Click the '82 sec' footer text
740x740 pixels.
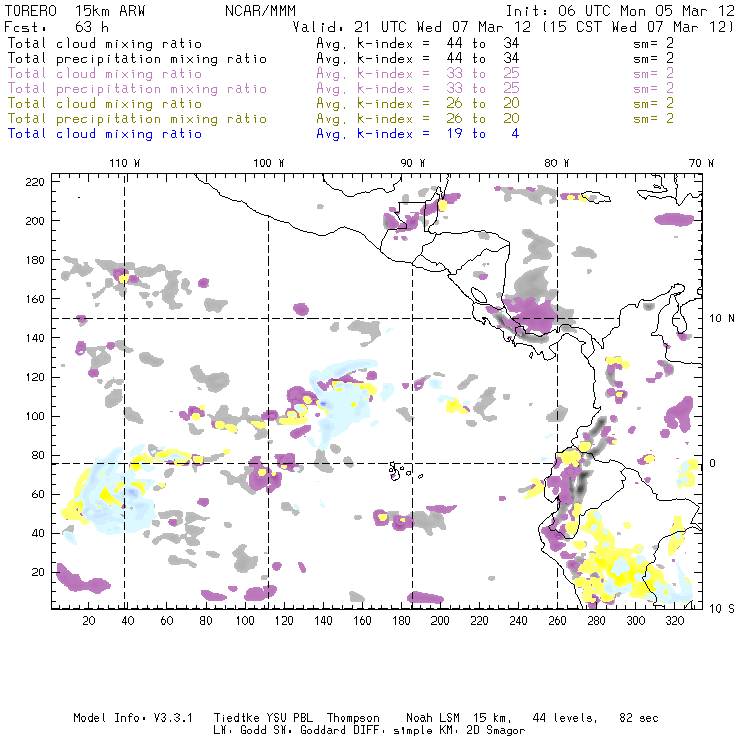click(x=639, y=718)
